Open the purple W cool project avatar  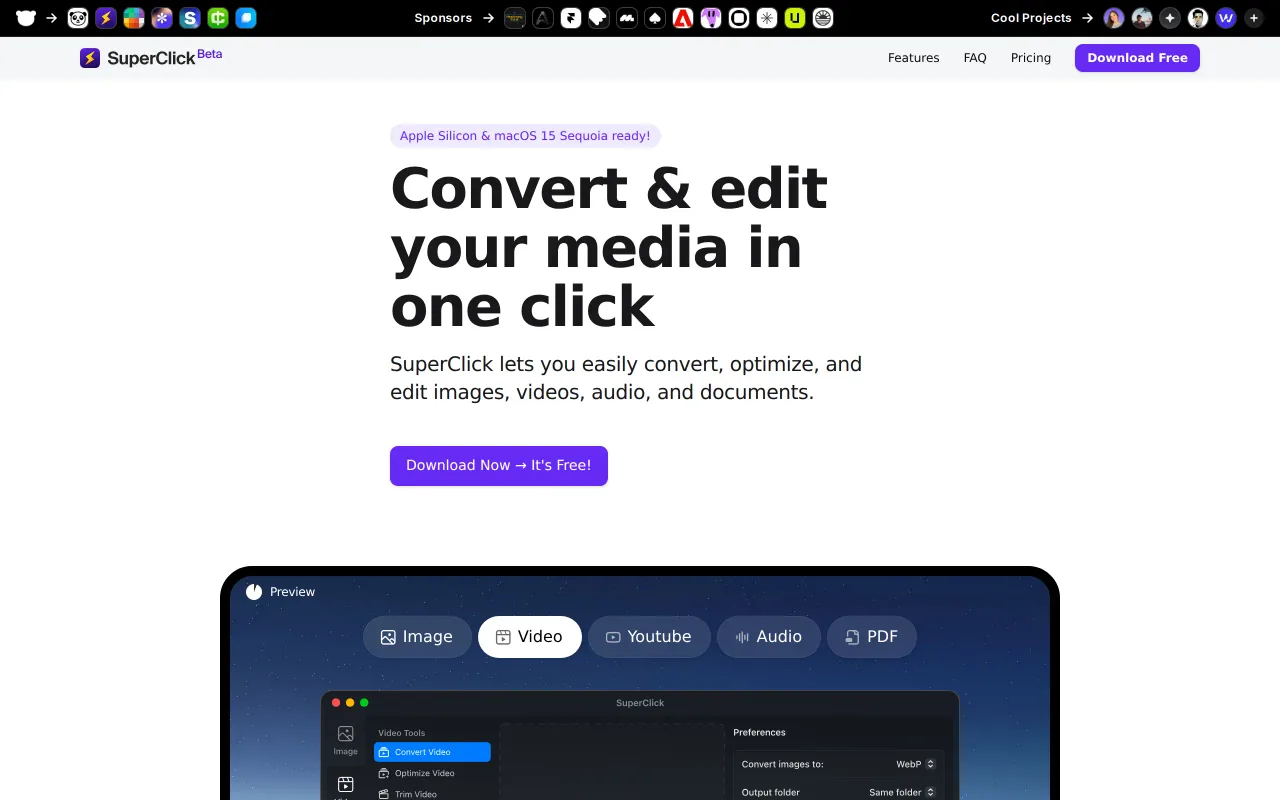[1226, 18]
